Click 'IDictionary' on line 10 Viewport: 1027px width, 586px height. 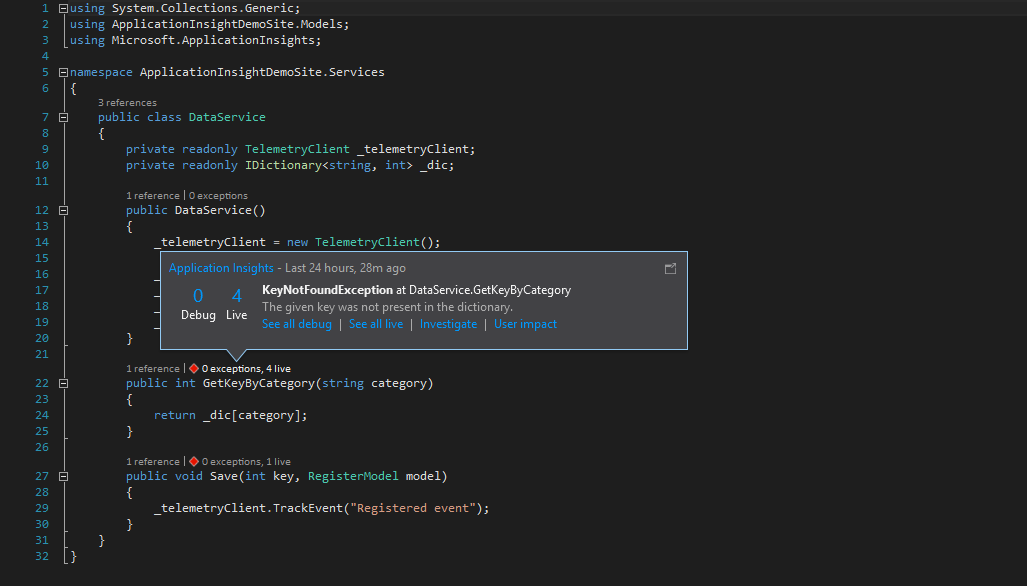(284, 165)
